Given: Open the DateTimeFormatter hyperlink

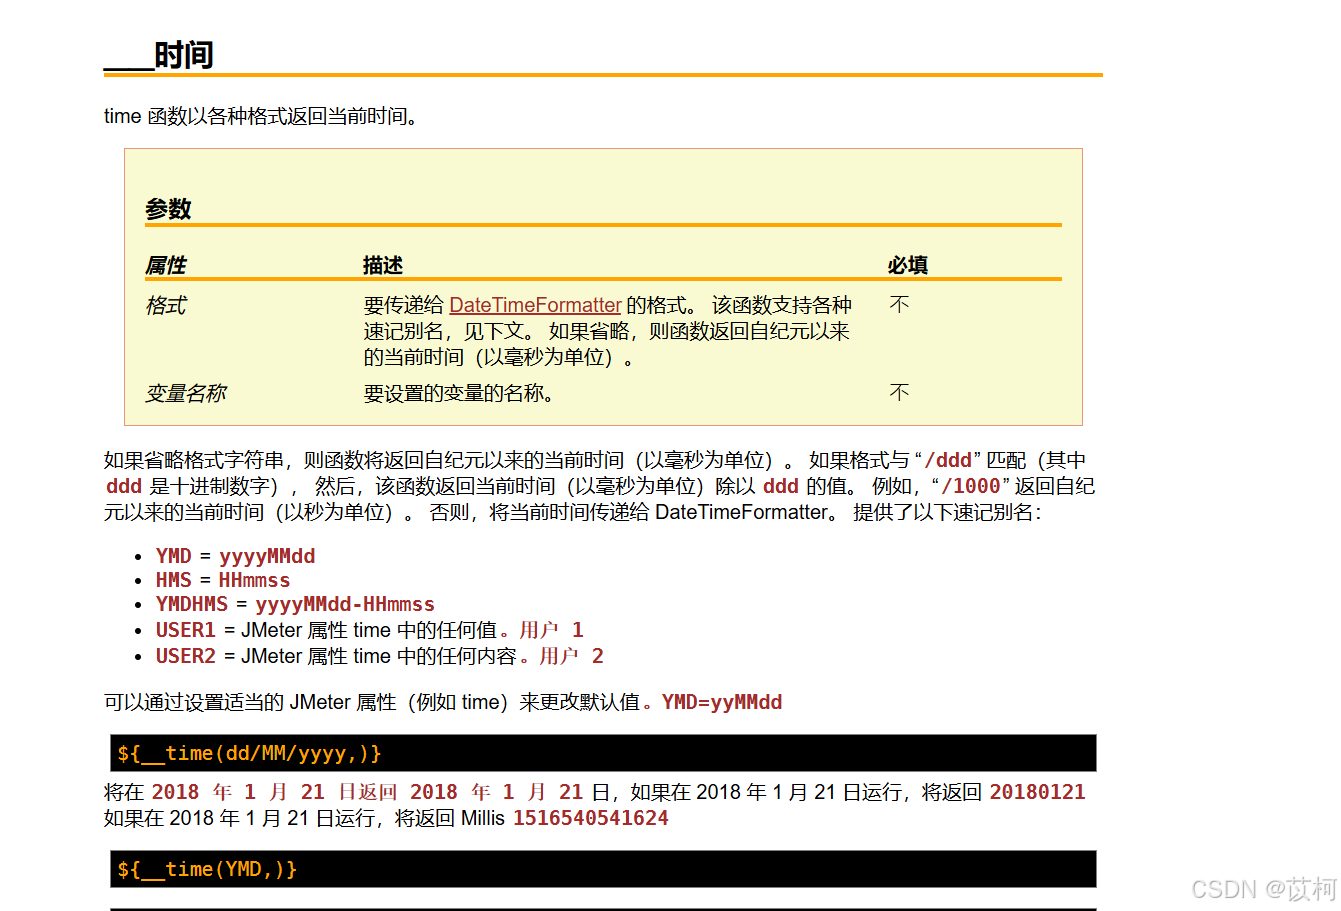Looking at the screenshot, I should pos(536,305).
